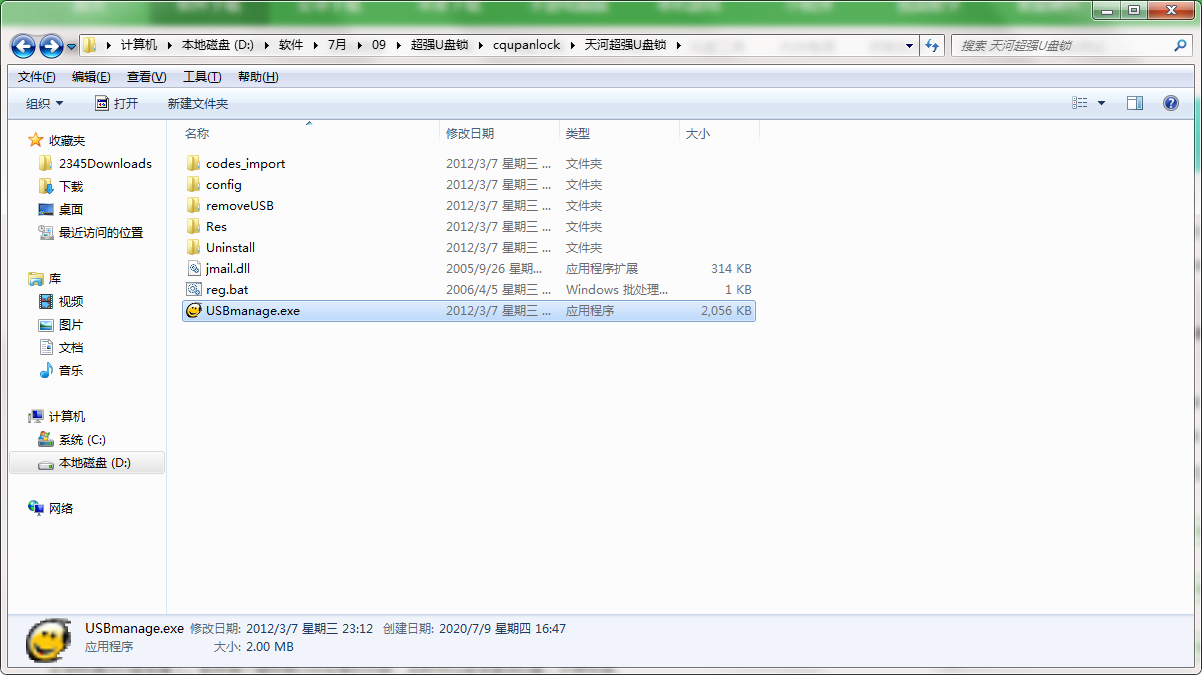
Task: Click cqupanlock breadcrumb segment
Action: click(527, 45)
